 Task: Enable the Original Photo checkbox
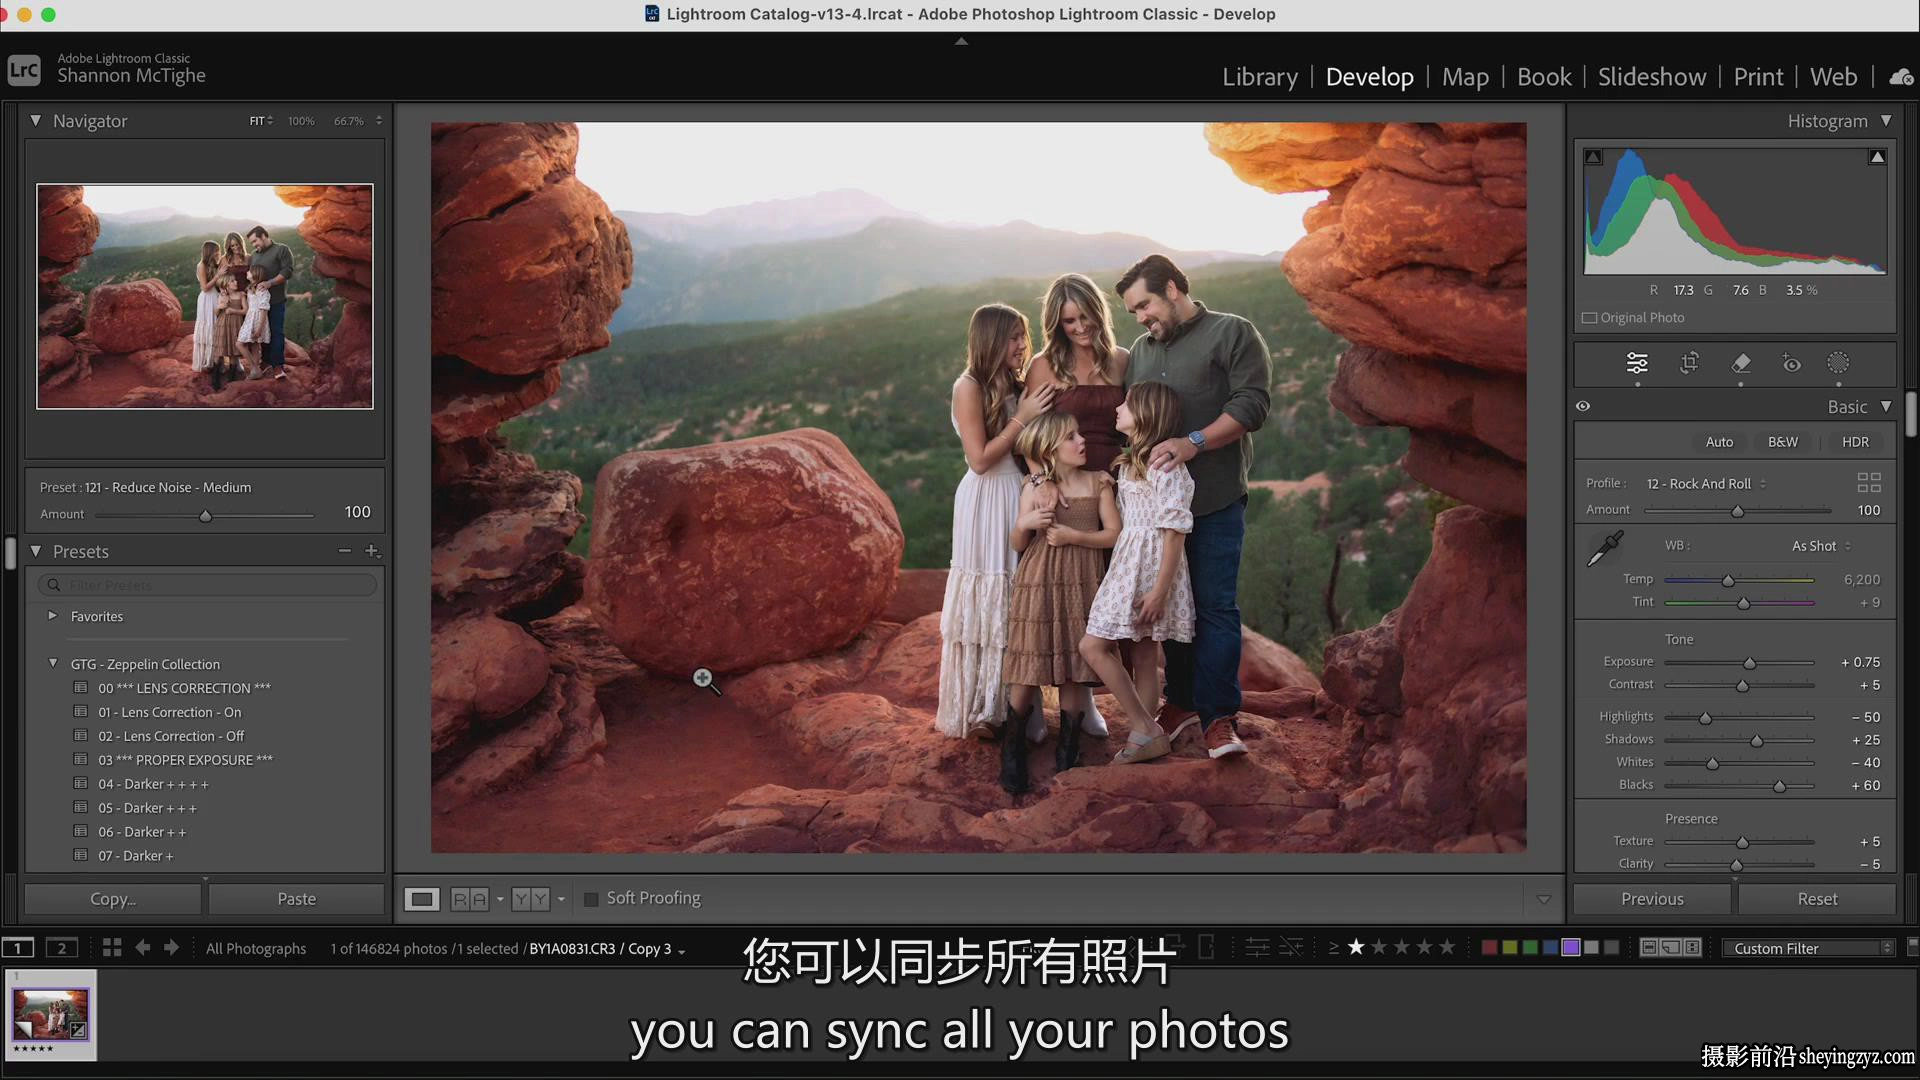coord(1589,318)
